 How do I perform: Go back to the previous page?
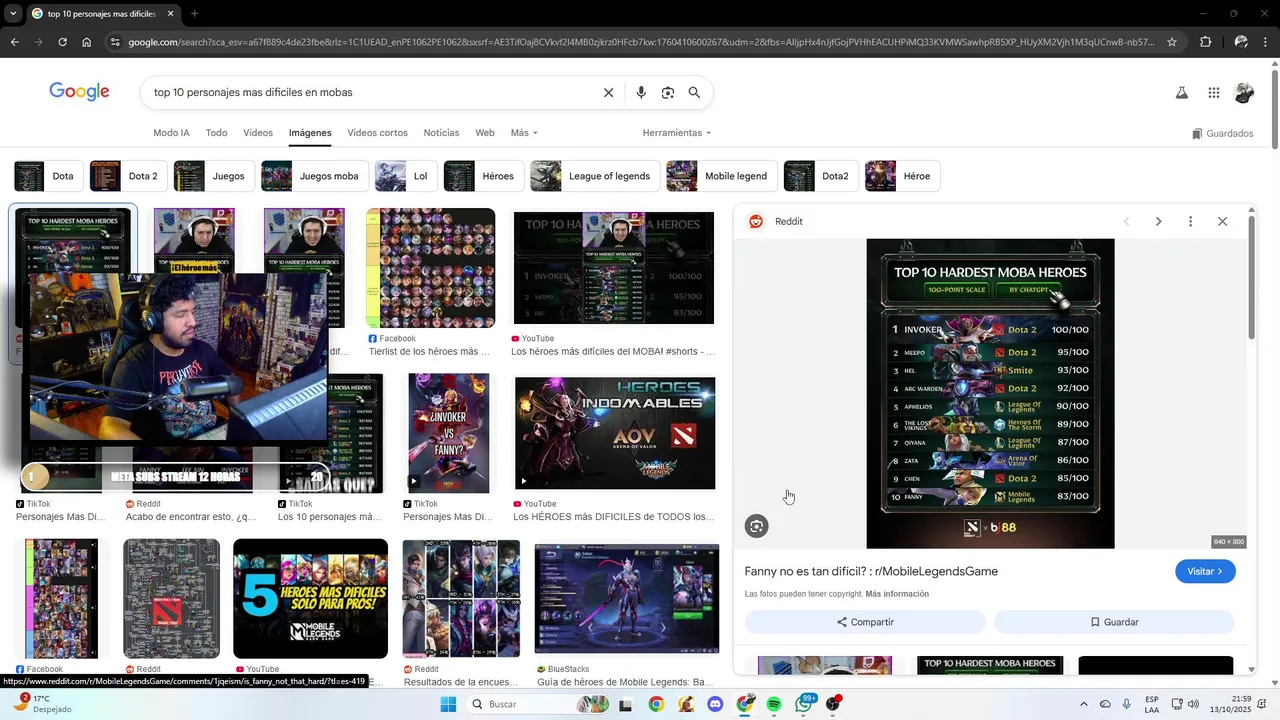pos(14,42)
